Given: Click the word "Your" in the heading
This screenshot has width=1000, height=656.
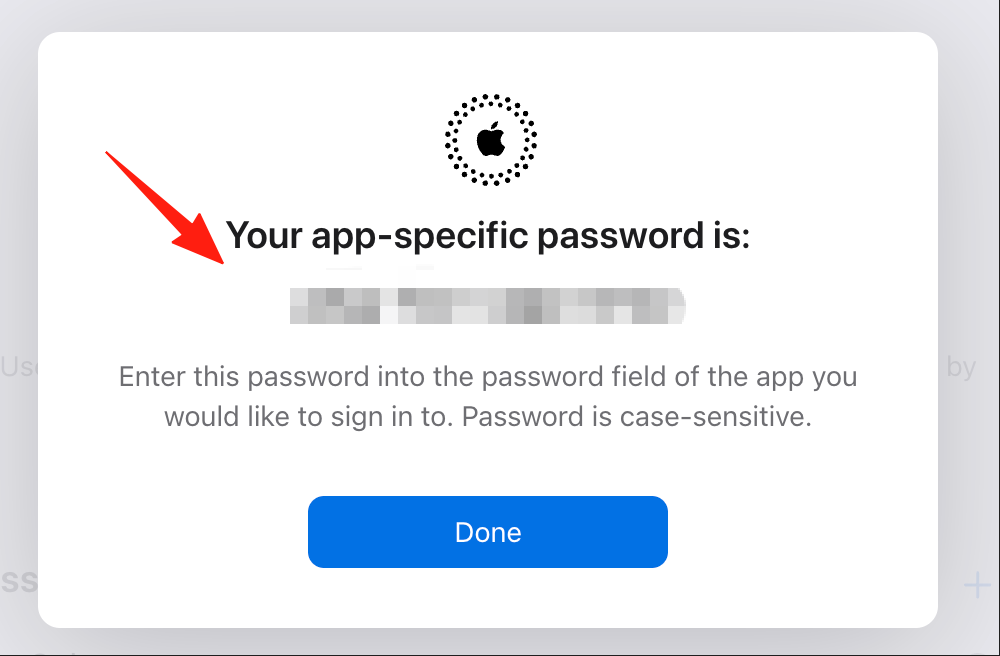Looking at the screenshot, I should tap(264, 235).
